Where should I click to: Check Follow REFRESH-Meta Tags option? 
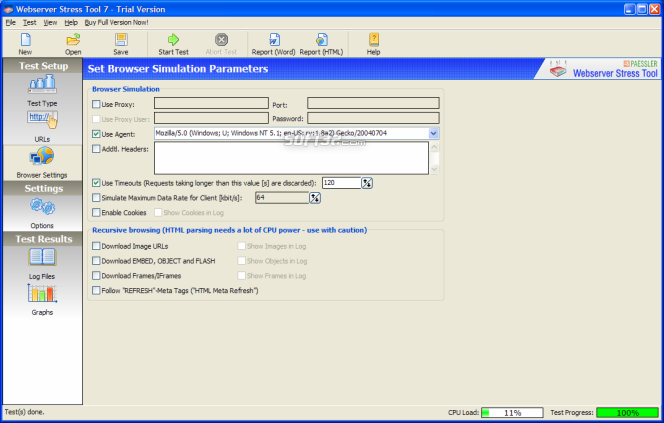click(x=96, y=290)
